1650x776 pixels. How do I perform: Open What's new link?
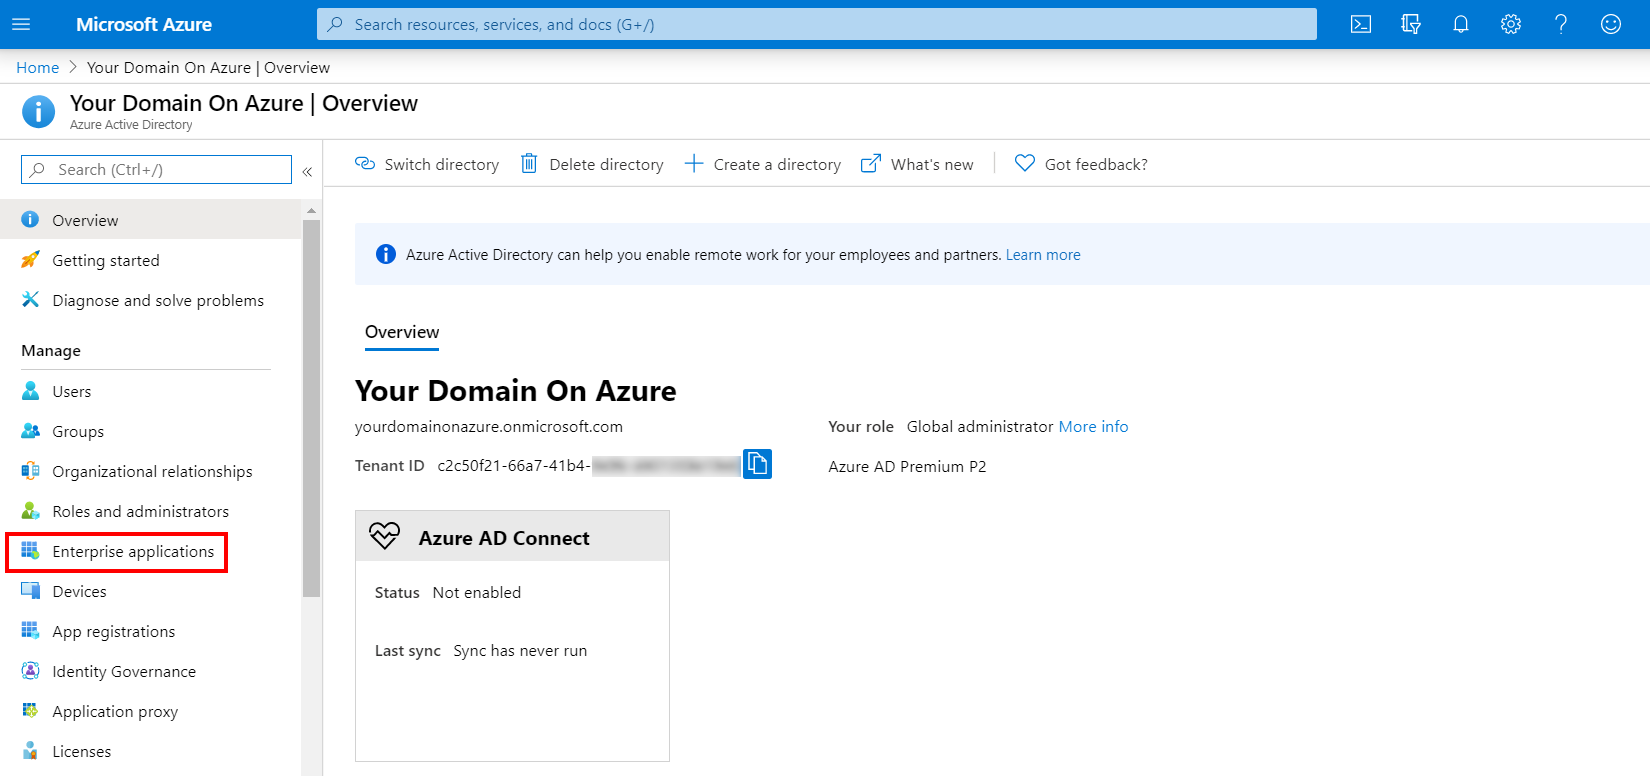click(917, 164)
